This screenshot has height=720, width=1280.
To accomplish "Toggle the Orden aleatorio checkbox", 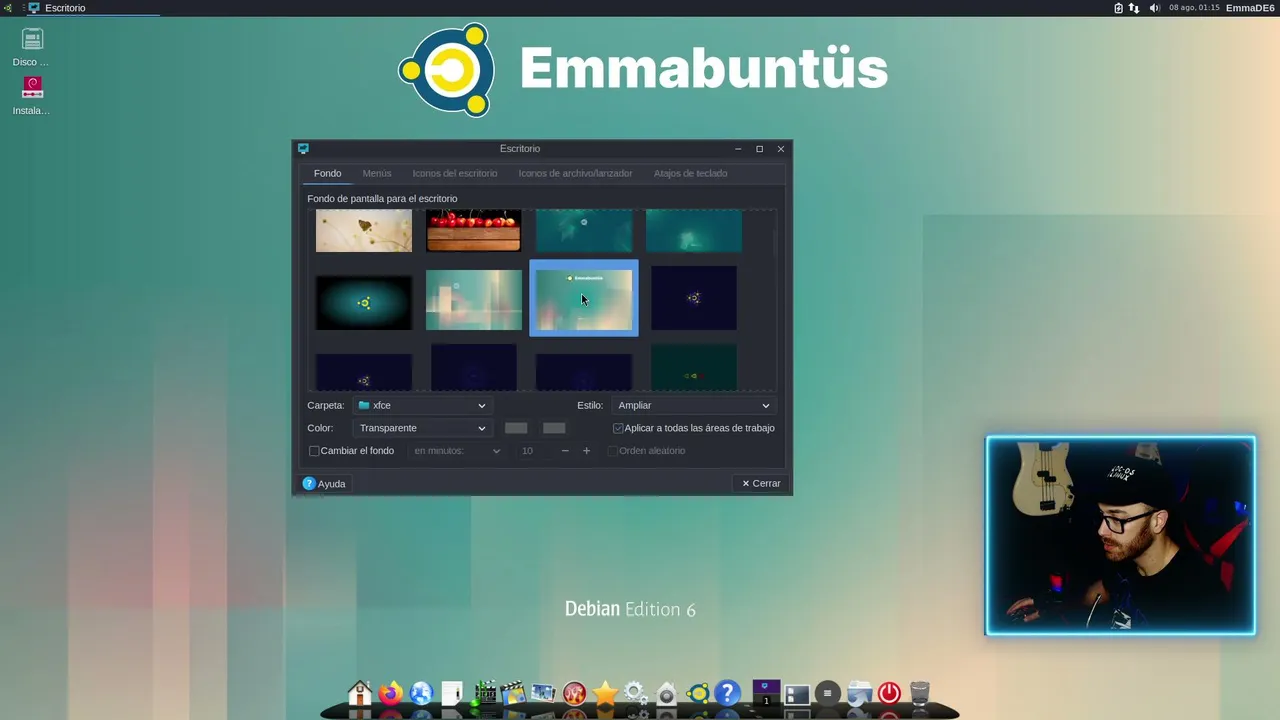I will 613,451.
